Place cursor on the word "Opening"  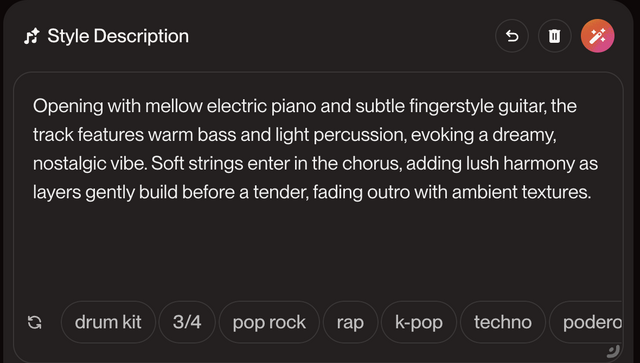68,106
